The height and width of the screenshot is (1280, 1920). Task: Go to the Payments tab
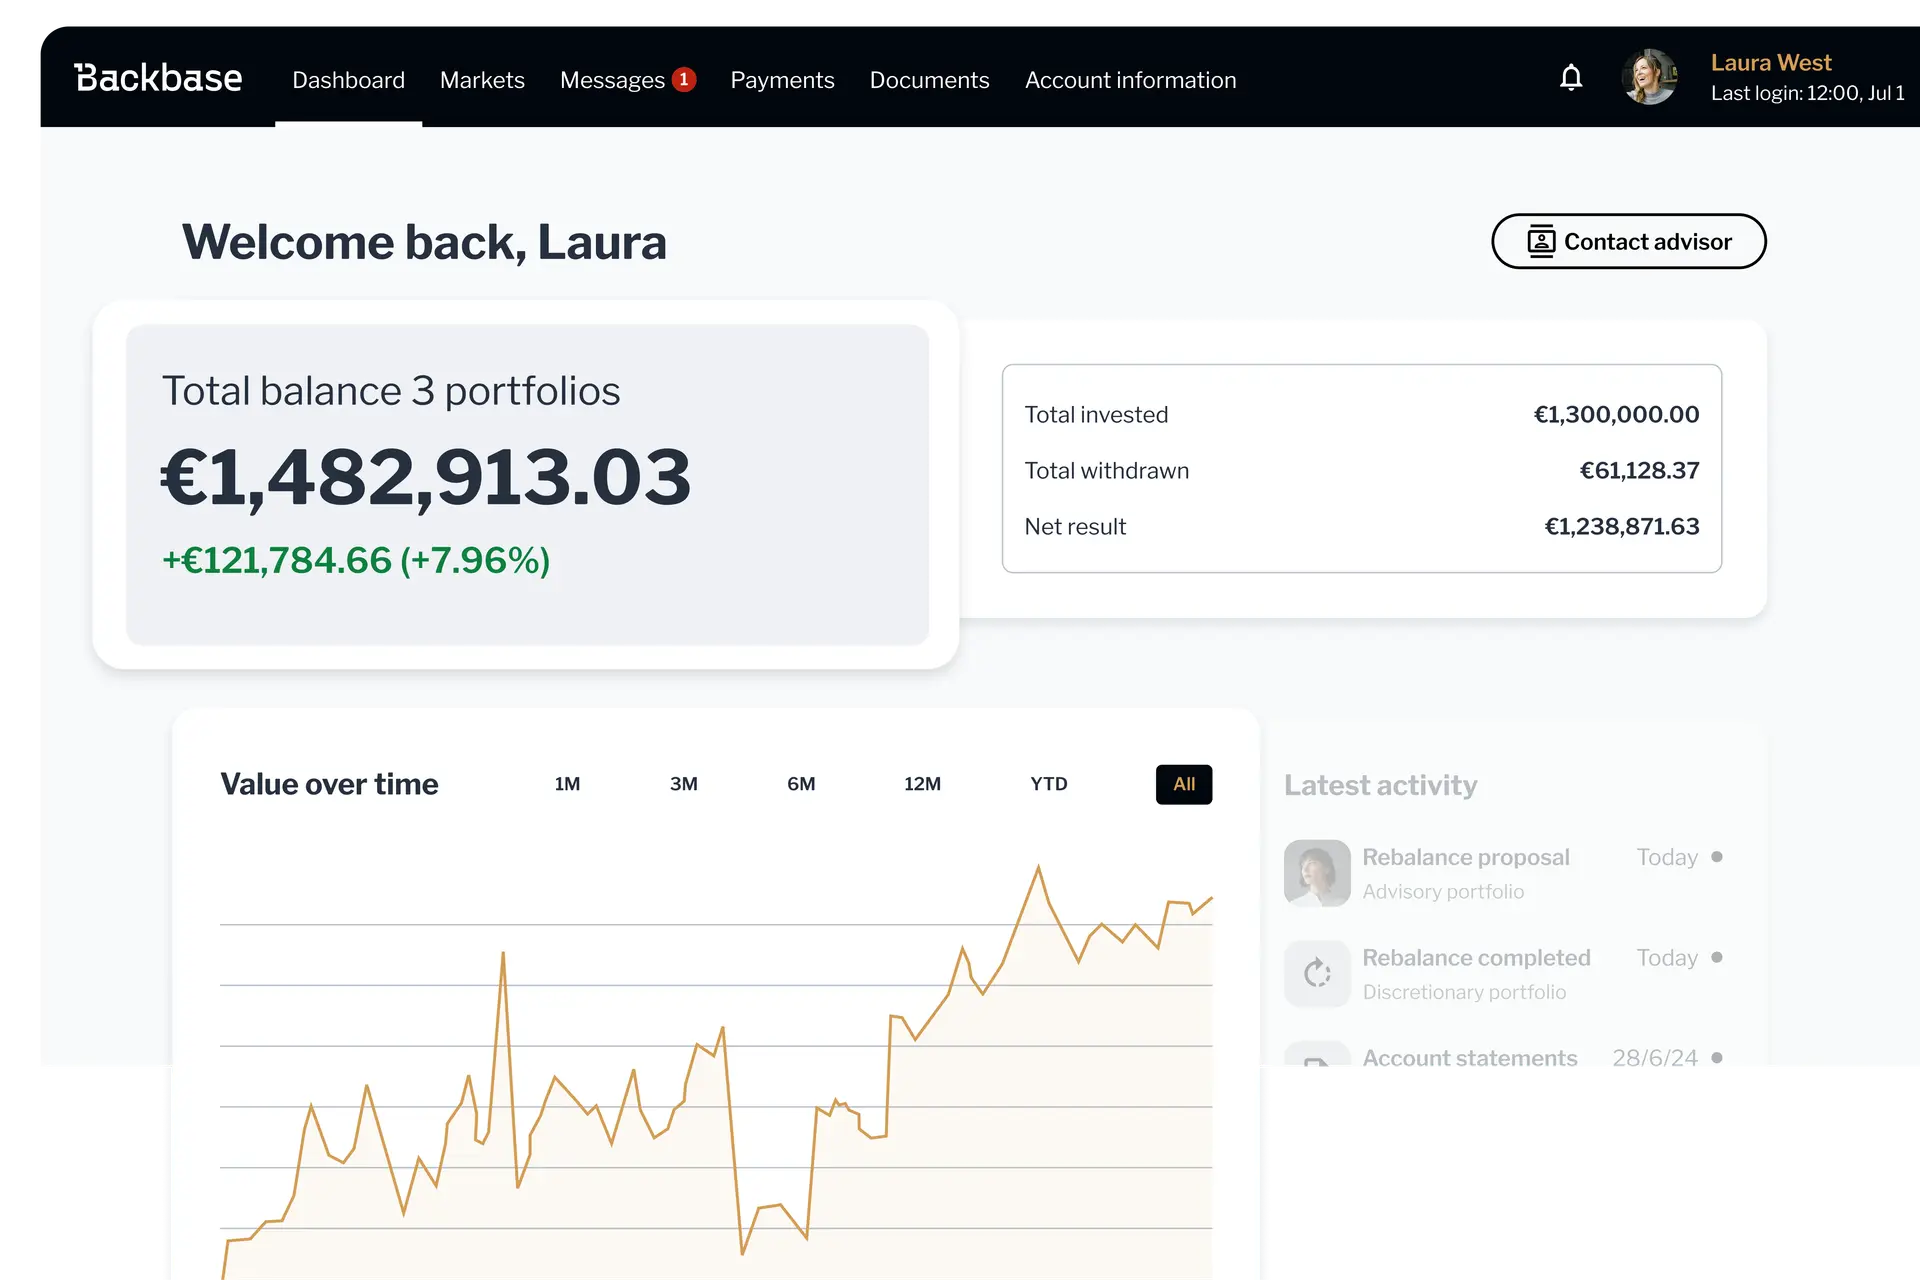pos(782,80)
